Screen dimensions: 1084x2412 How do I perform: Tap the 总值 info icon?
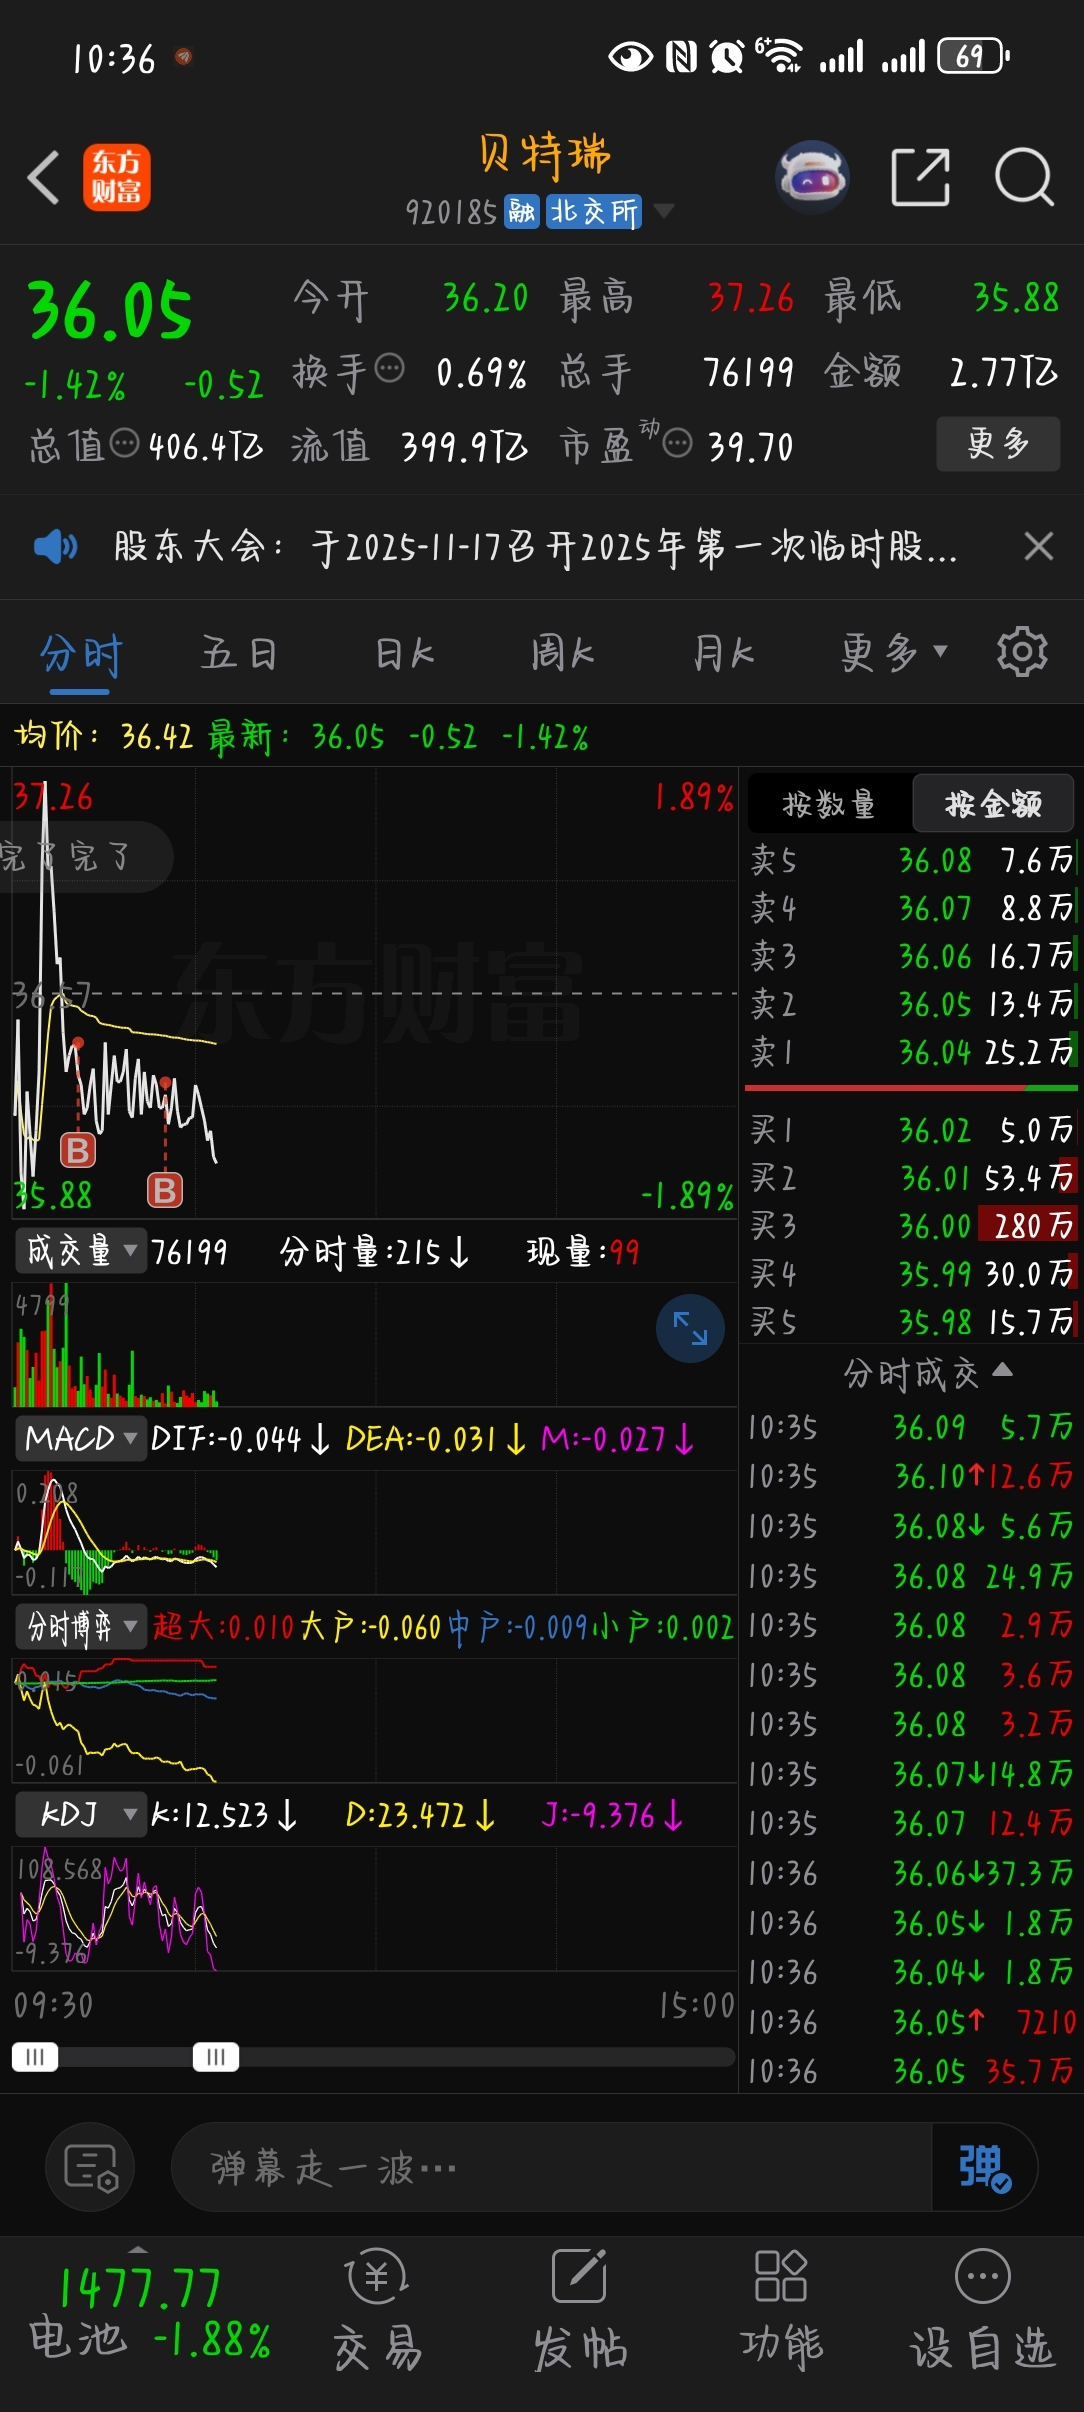pyautogui.click(x=124, y=442)
